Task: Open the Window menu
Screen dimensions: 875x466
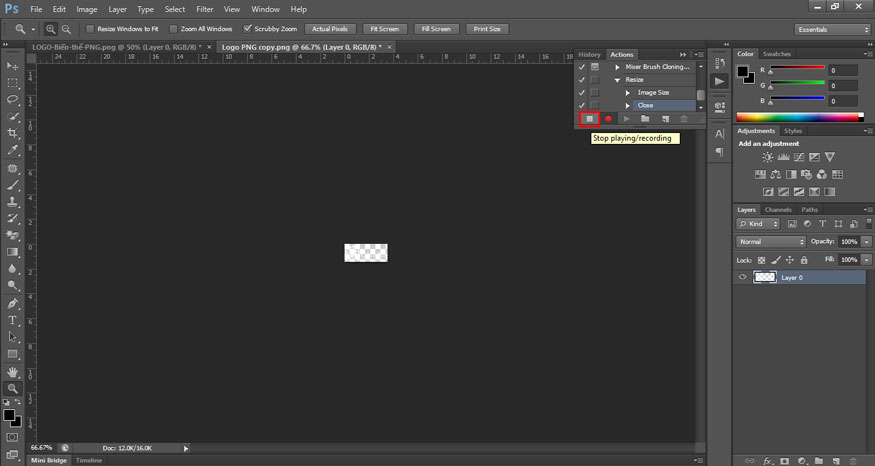Action: tap(265, 9)
